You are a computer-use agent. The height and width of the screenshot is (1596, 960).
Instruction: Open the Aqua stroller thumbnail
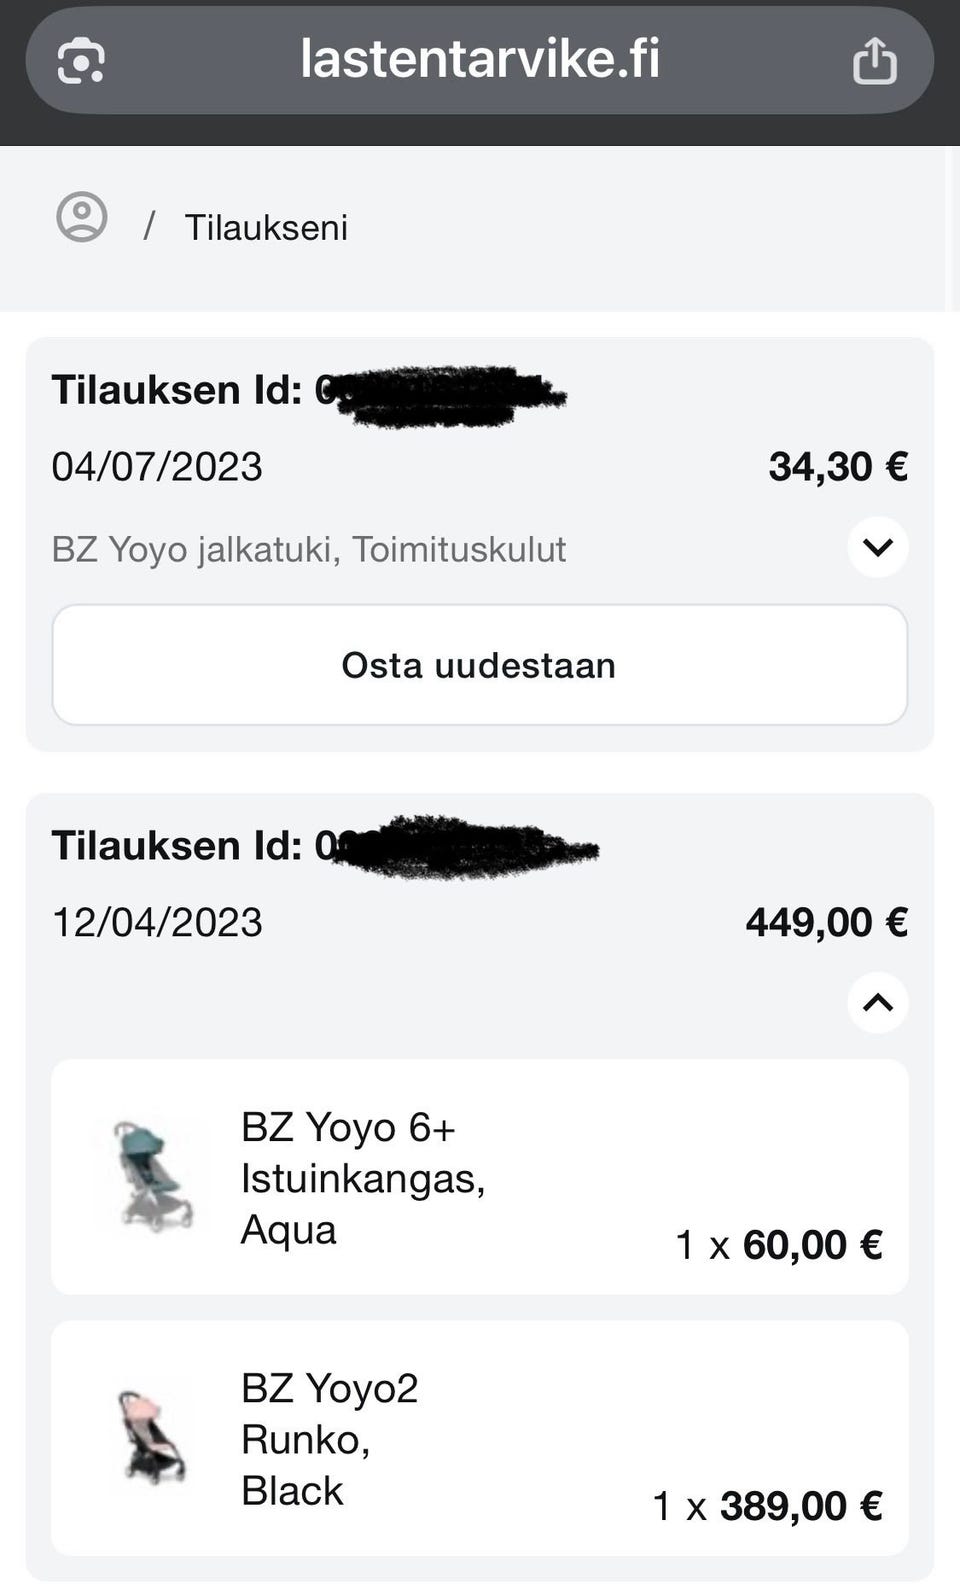click(x=152, y=1176)
